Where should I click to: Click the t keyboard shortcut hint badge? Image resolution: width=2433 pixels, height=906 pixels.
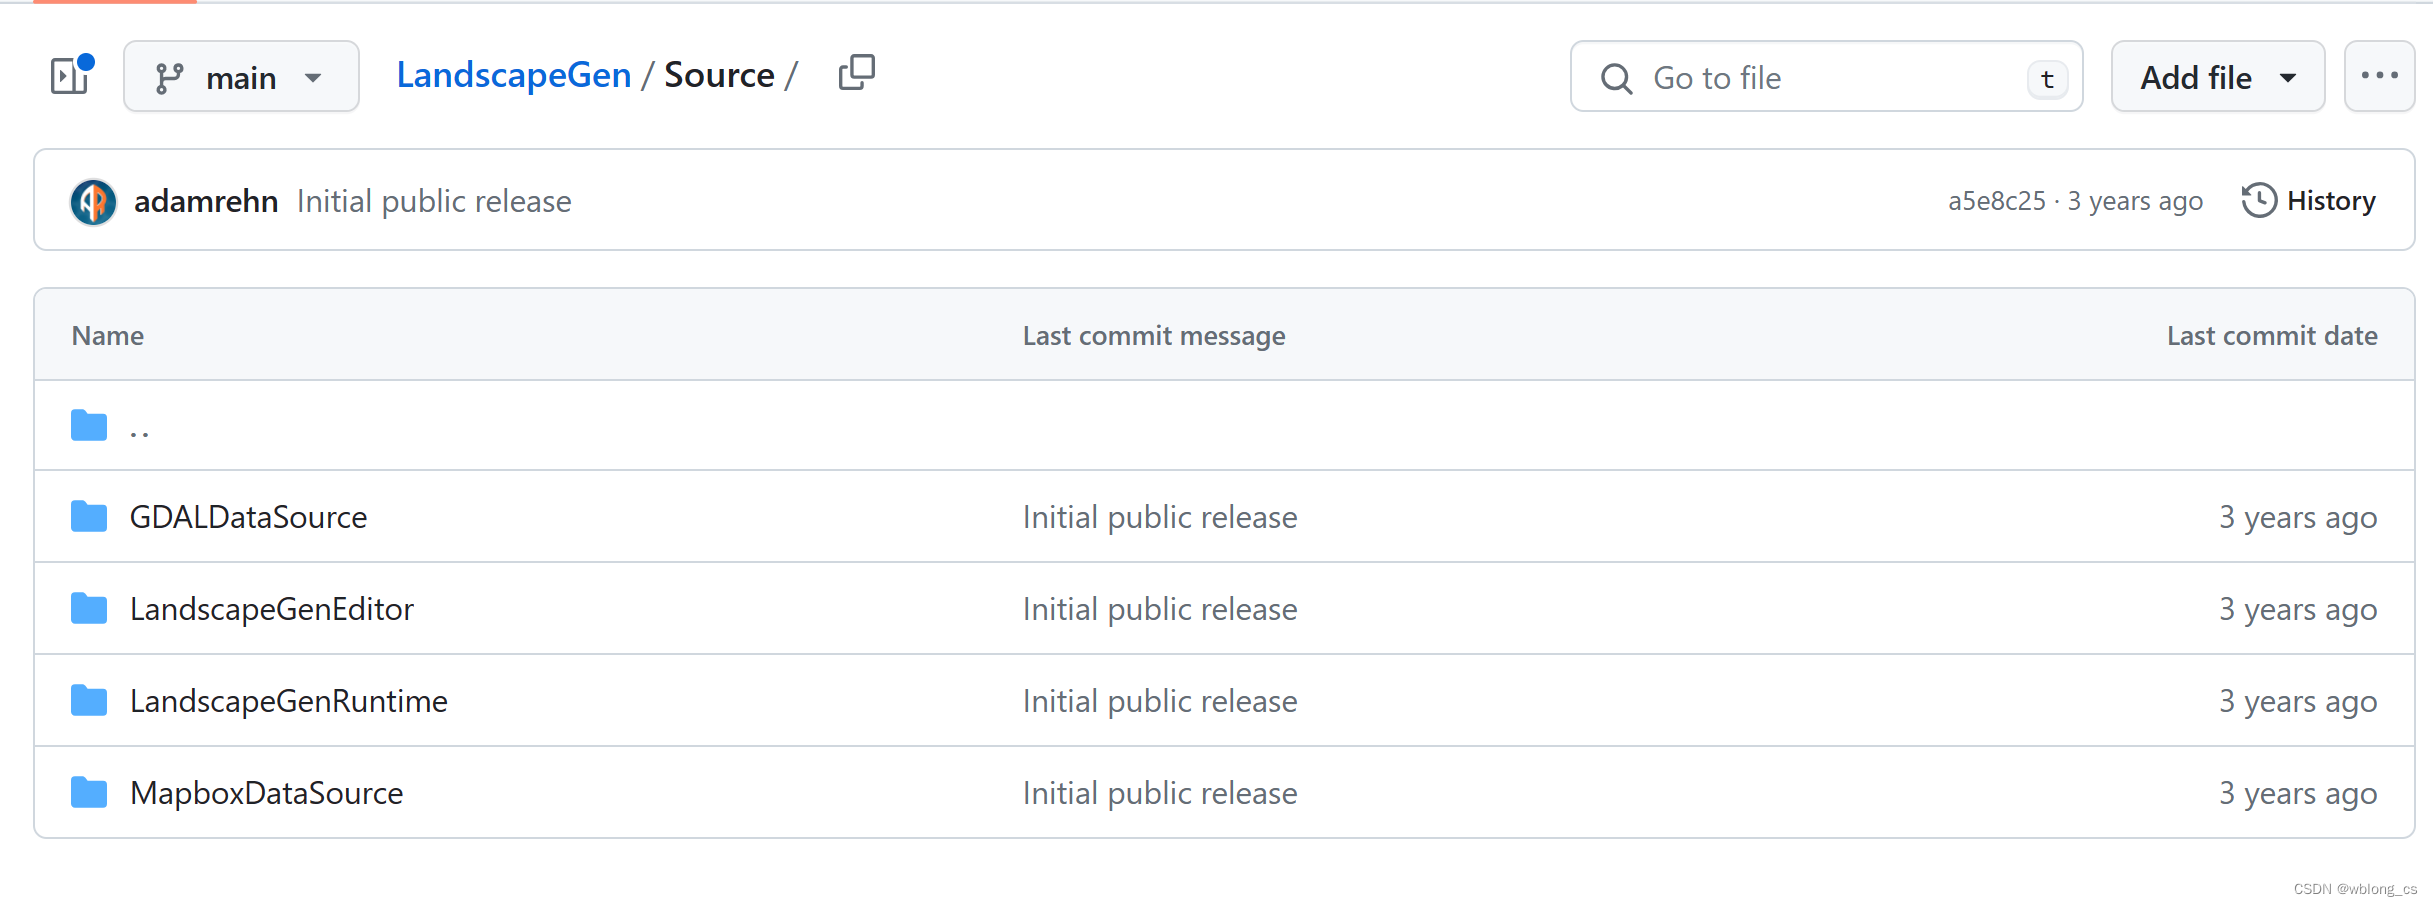coord(2047,79)
